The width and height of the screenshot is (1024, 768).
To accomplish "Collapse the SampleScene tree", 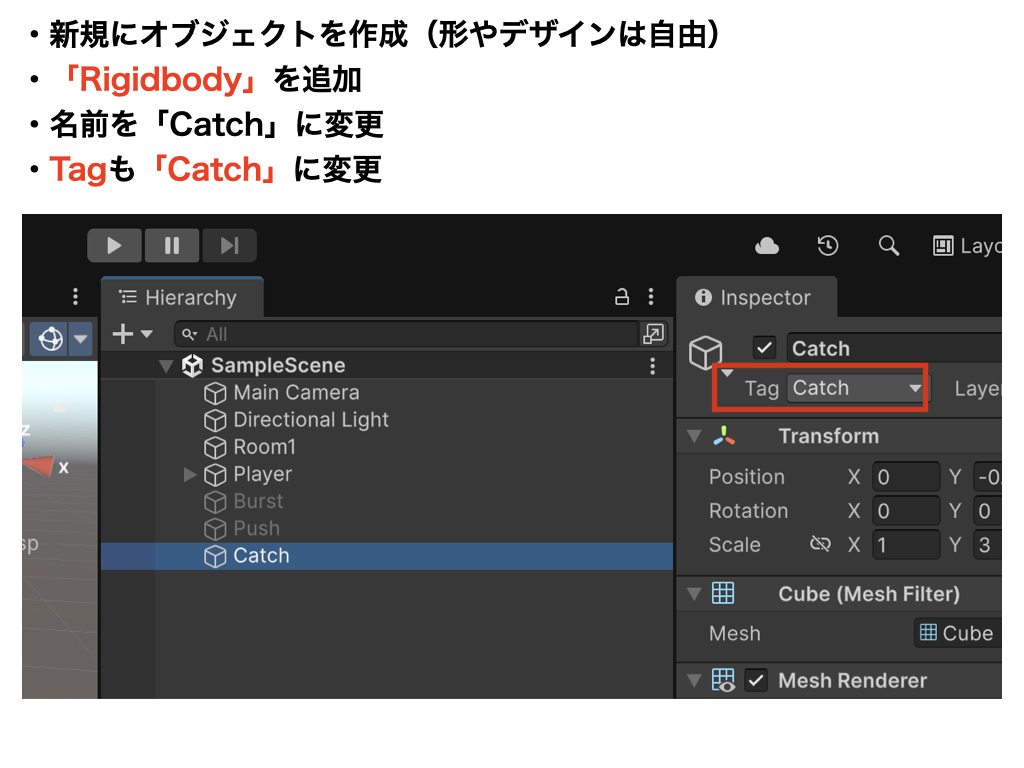I will [x=166, y=366].
